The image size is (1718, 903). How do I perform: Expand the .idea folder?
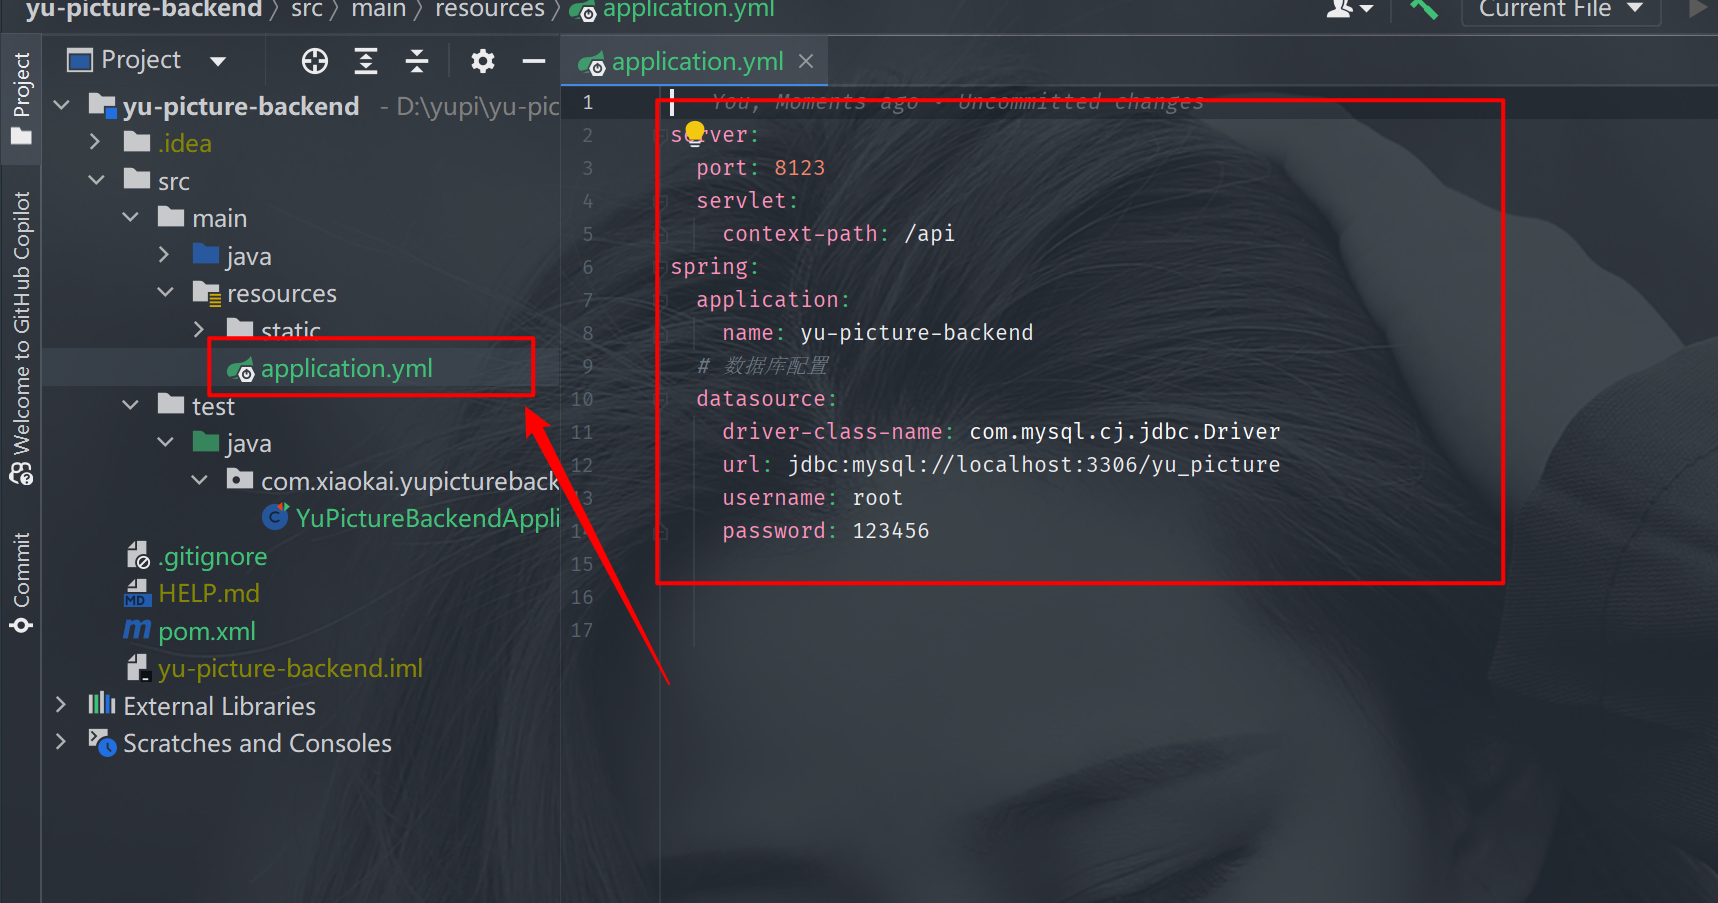click(95, 143)
